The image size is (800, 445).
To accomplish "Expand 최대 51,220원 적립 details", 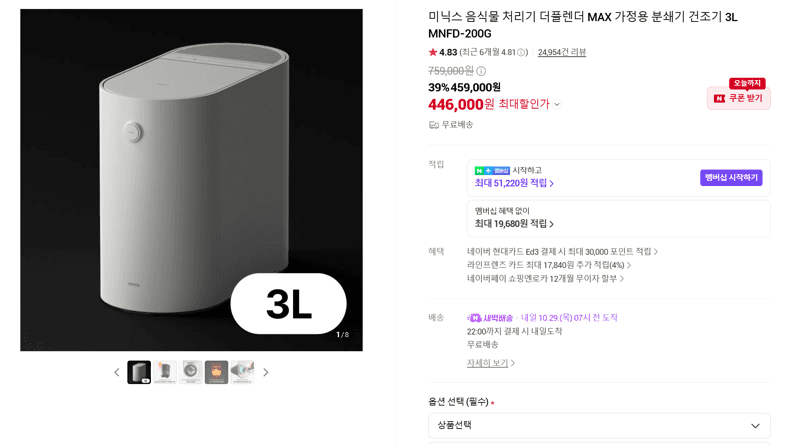I will 514,183.
